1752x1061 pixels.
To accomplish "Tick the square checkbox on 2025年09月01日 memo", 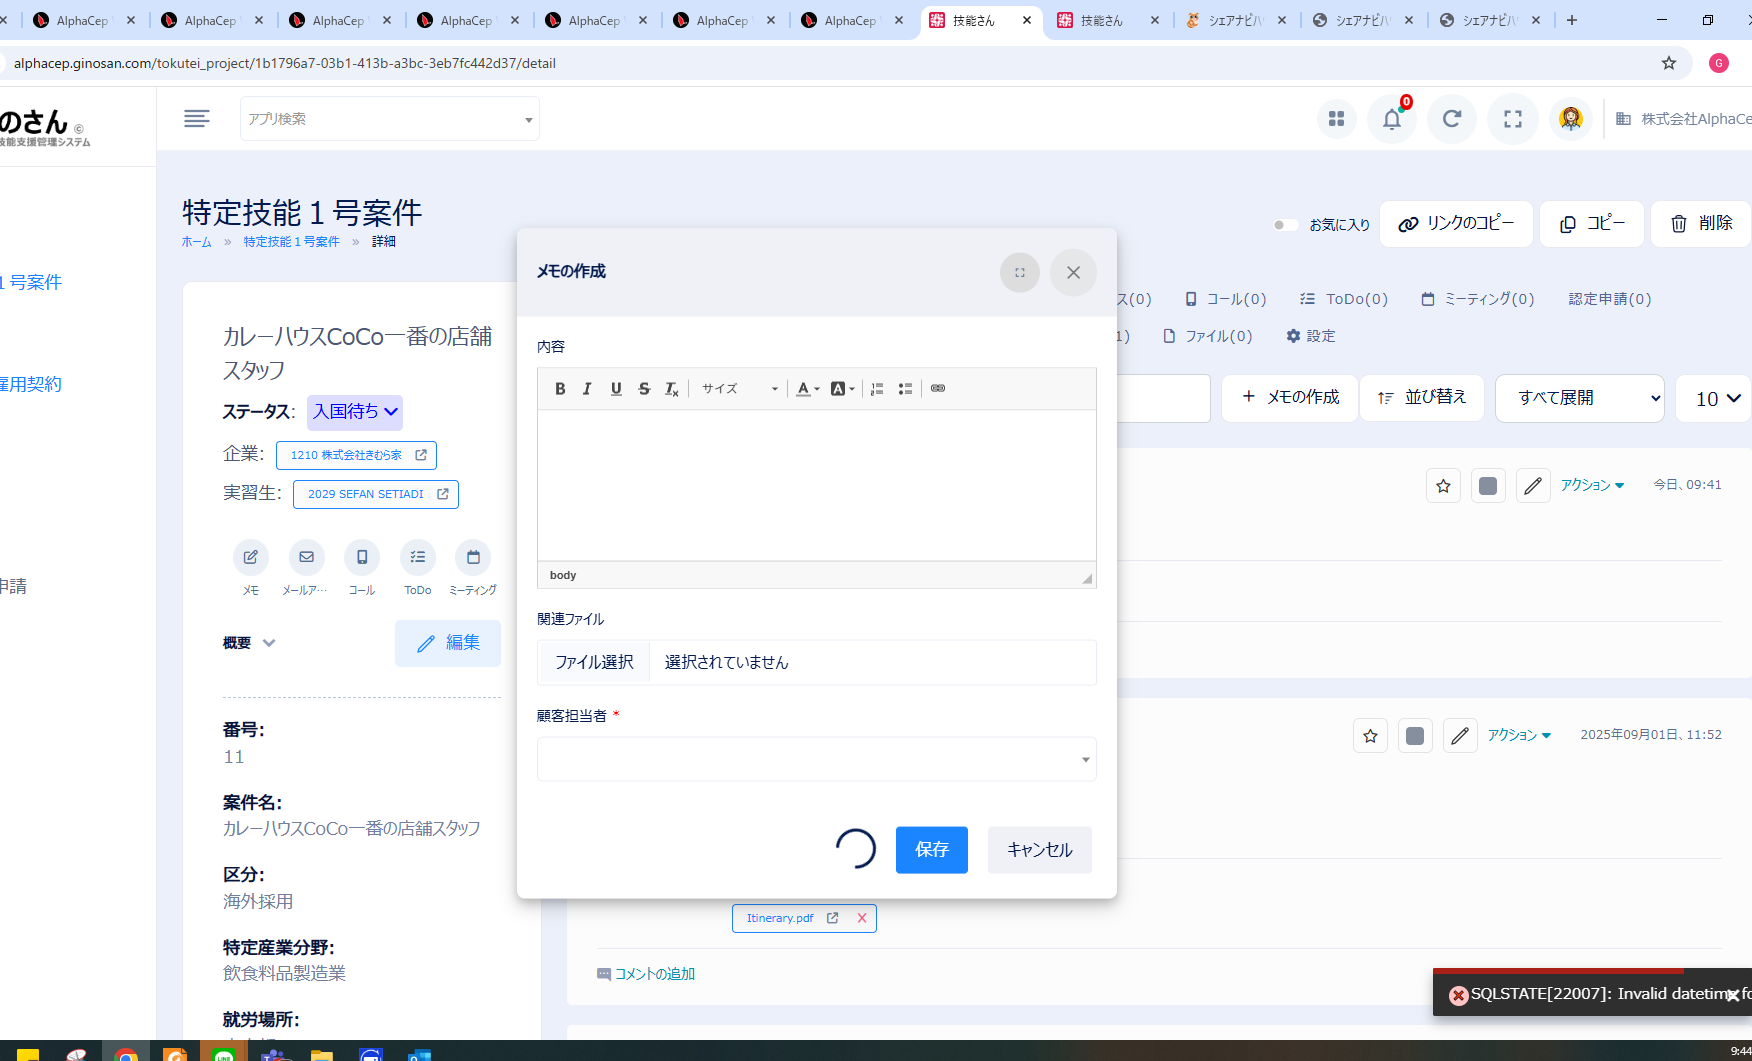I will pyautogui.click(x=1415, y=736).
